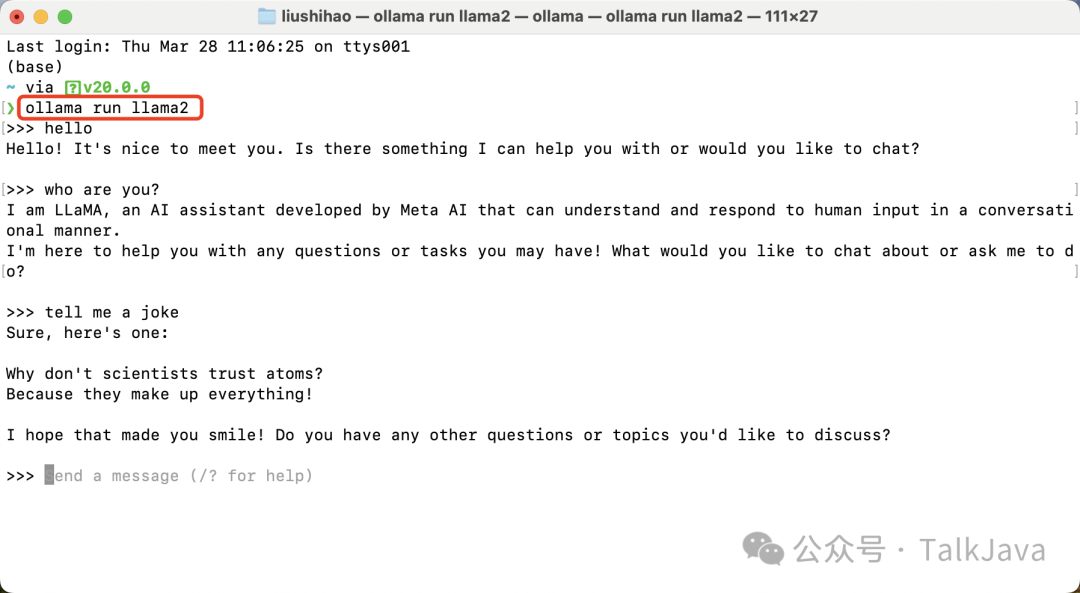This screenshot has width=1080, height=593.
Task: Minimize the terminal using the yellow button
Action: point(41,16)
